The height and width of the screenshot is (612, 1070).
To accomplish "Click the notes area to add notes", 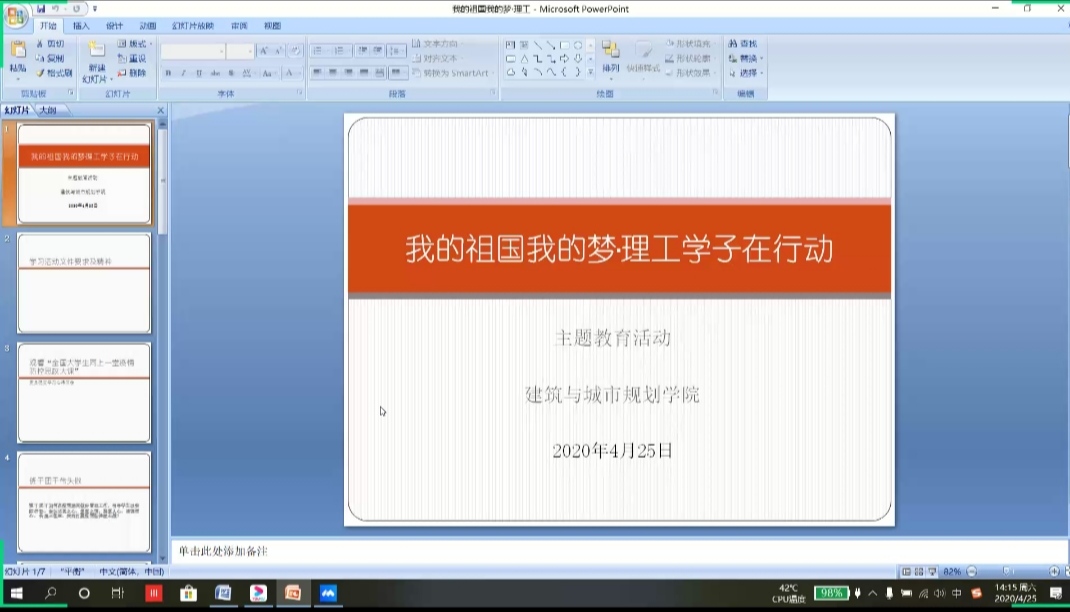I will (x=600, y=551).
